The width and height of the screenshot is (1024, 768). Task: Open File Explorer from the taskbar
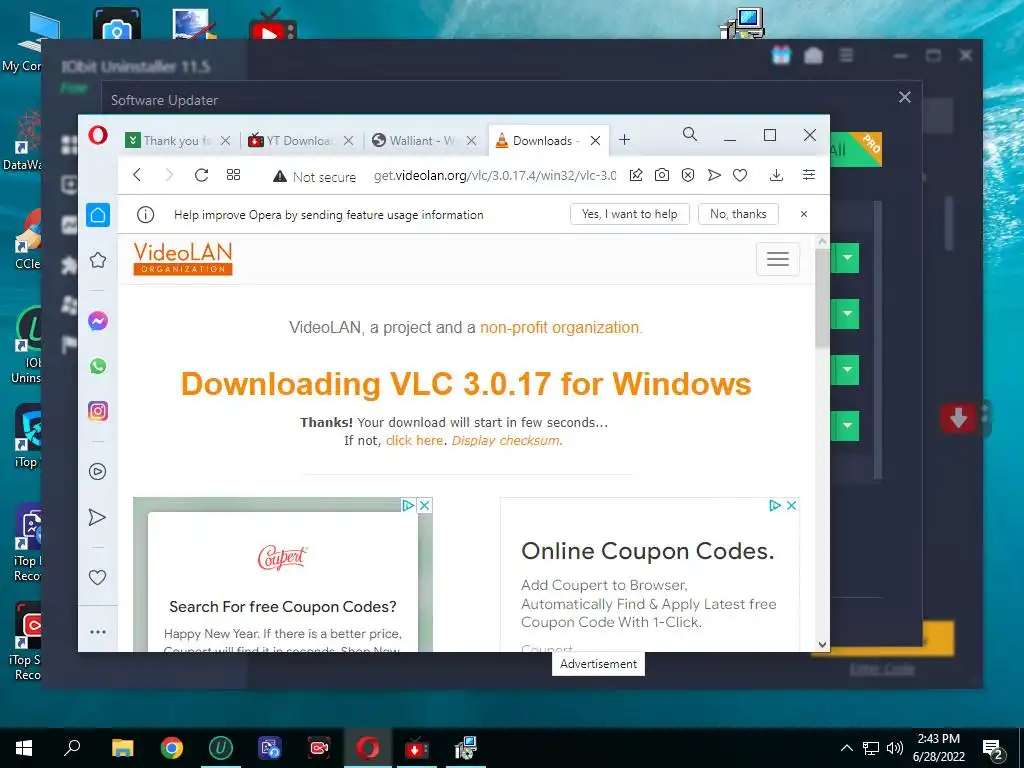point(122,748)
